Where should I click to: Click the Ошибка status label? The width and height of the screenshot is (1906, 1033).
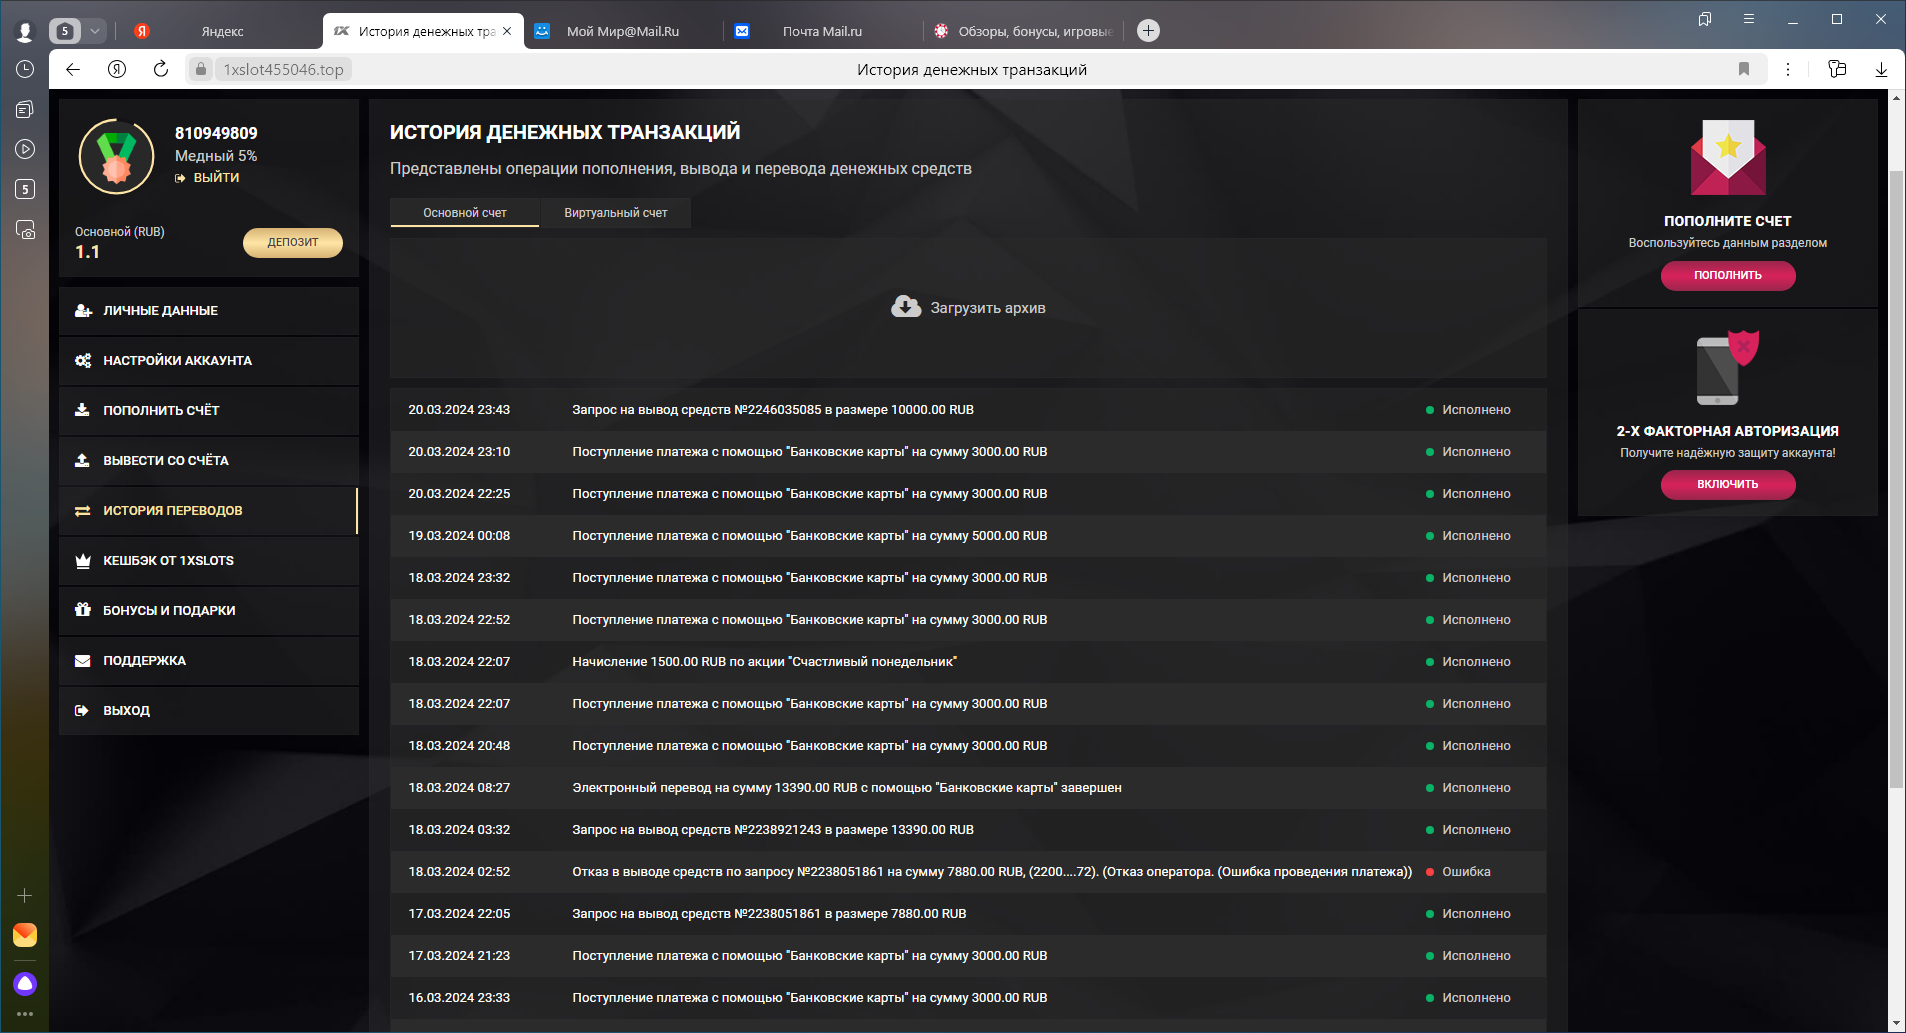(x=1466, y=872)
